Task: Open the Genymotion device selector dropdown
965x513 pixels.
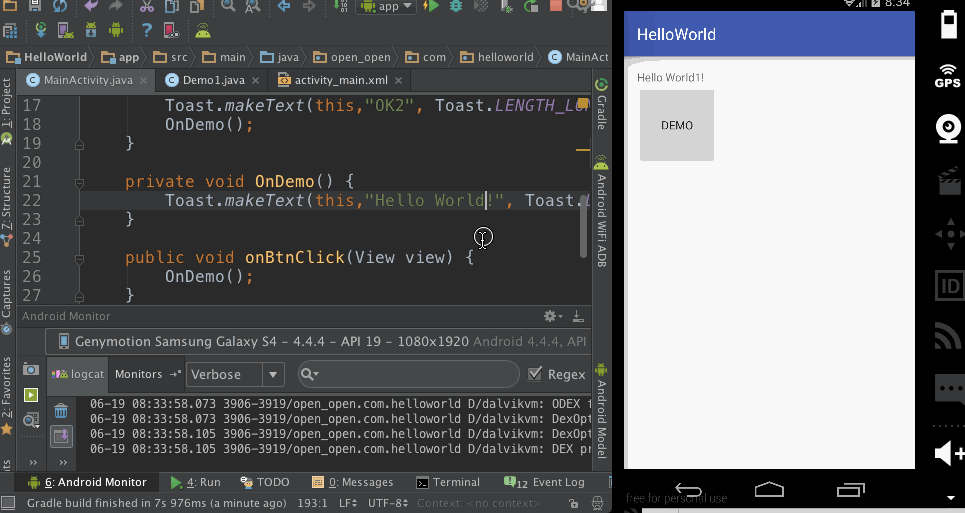Action: click(x=318, y=341)
